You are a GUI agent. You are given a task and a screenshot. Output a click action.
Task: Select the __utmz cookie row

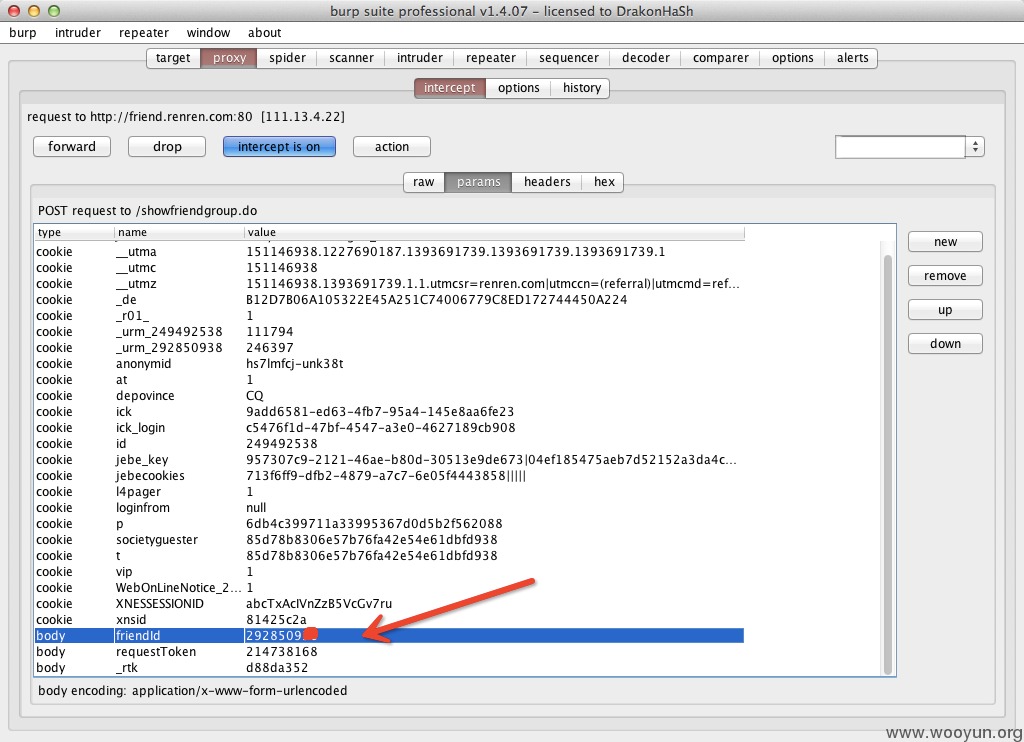click(x=389, y=284)
